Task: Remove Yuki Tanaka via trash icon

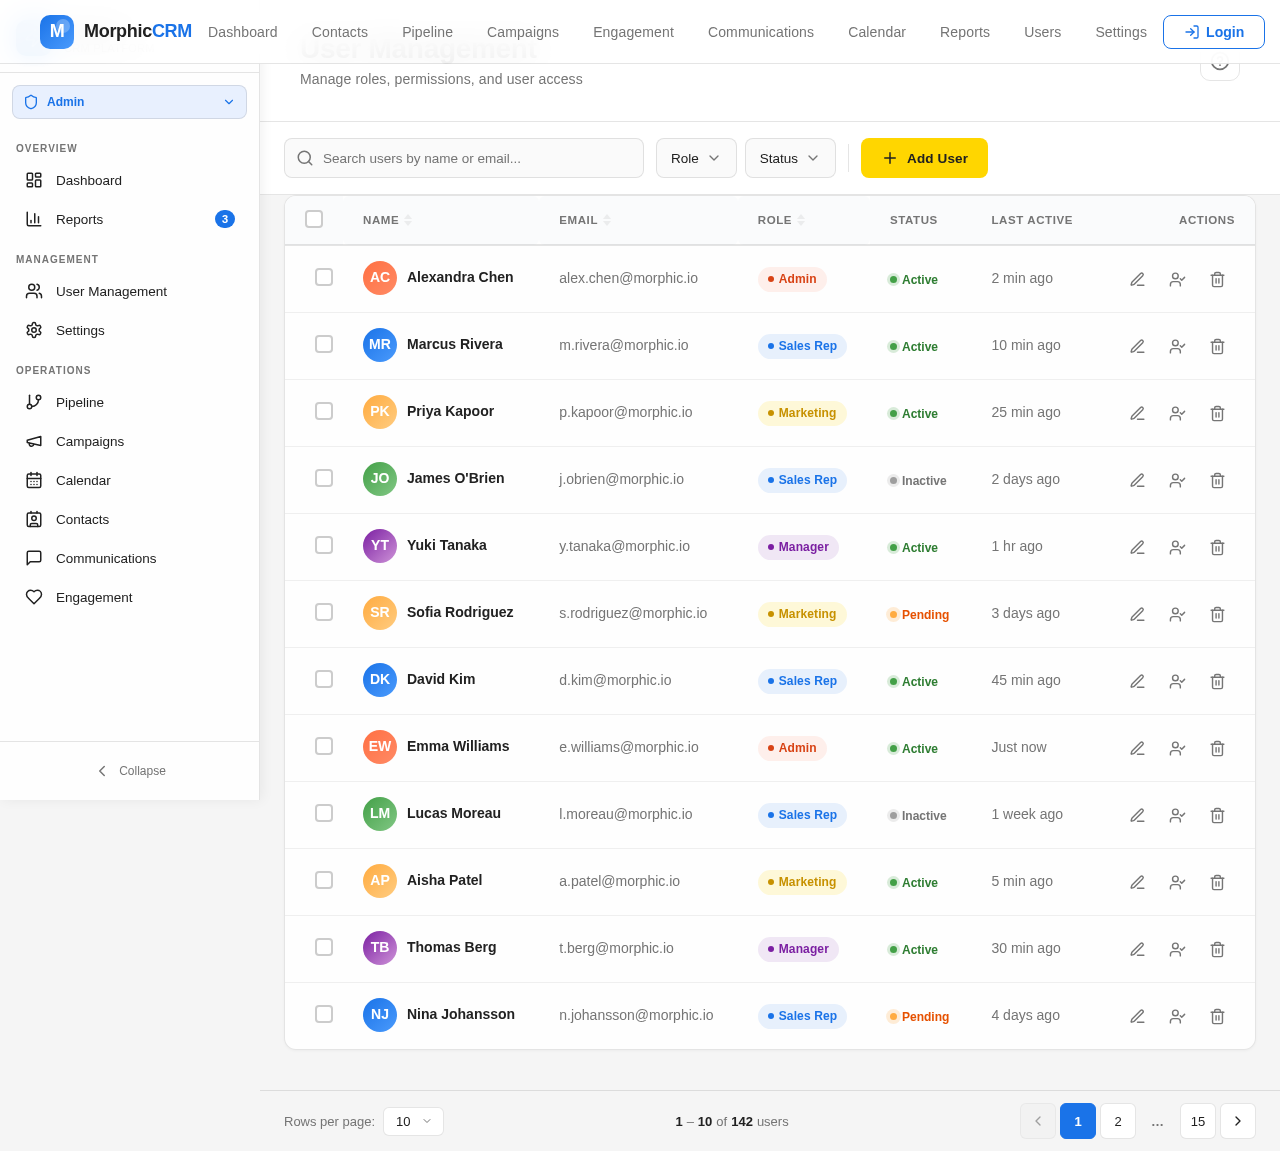Action: (1217, 547)
